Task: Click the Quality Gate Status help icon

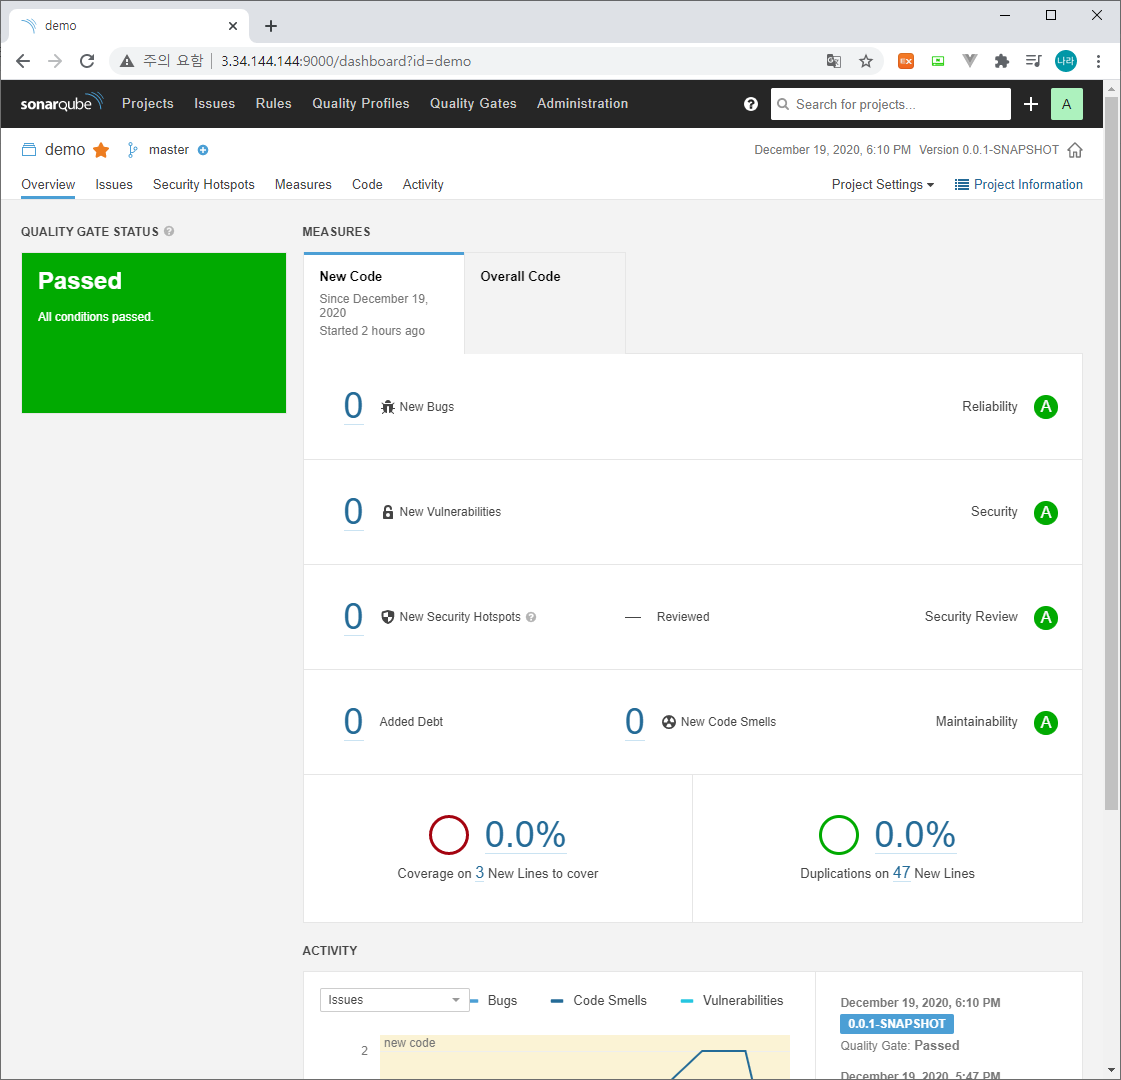Action: [x=169, y=231]
